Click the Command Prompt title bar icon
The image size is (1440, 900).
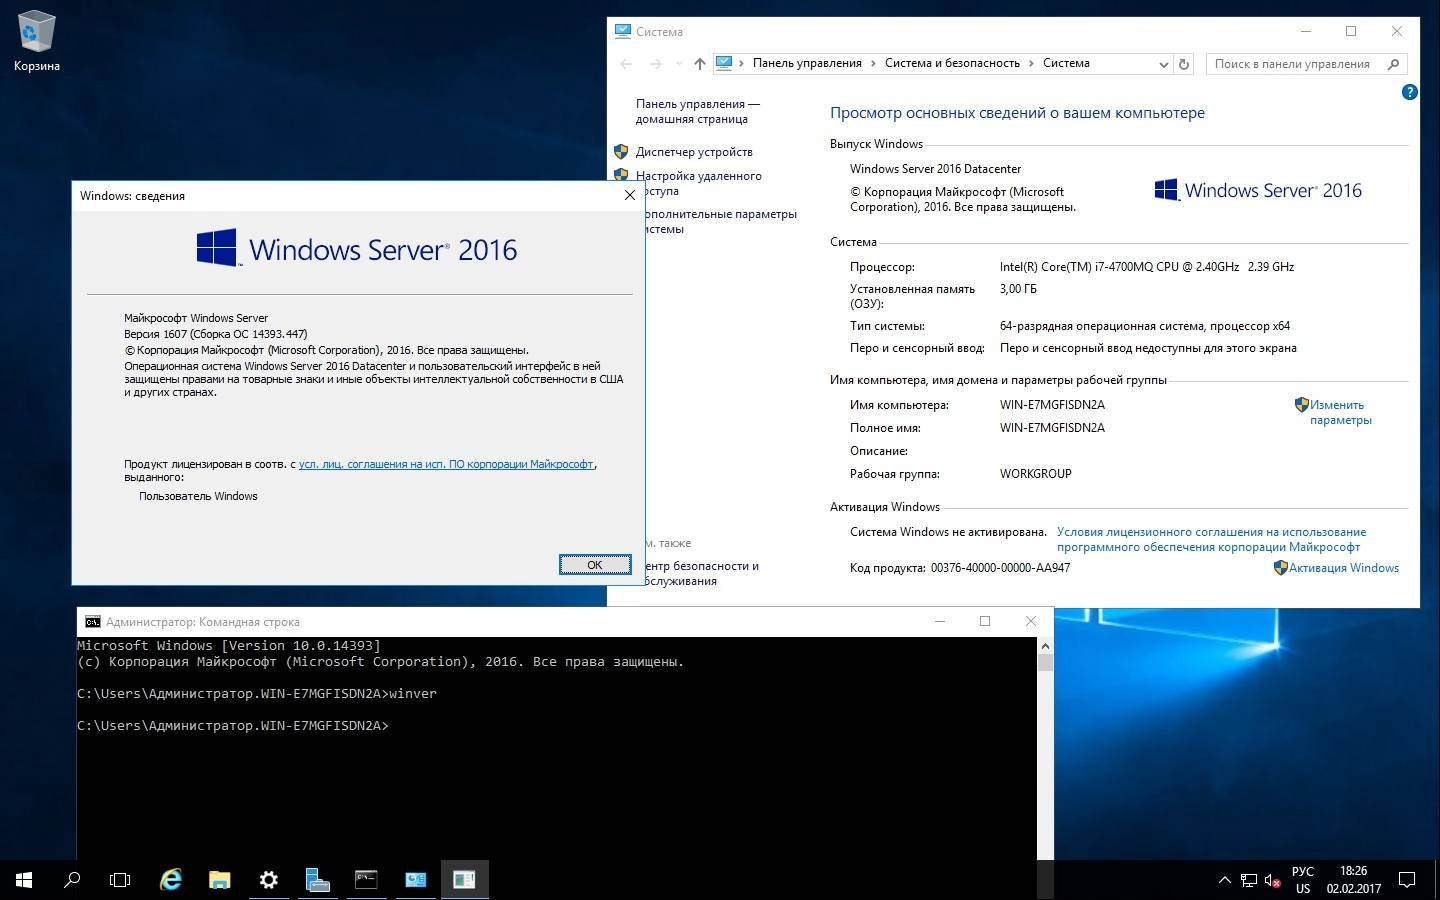(x=93, y=622)
